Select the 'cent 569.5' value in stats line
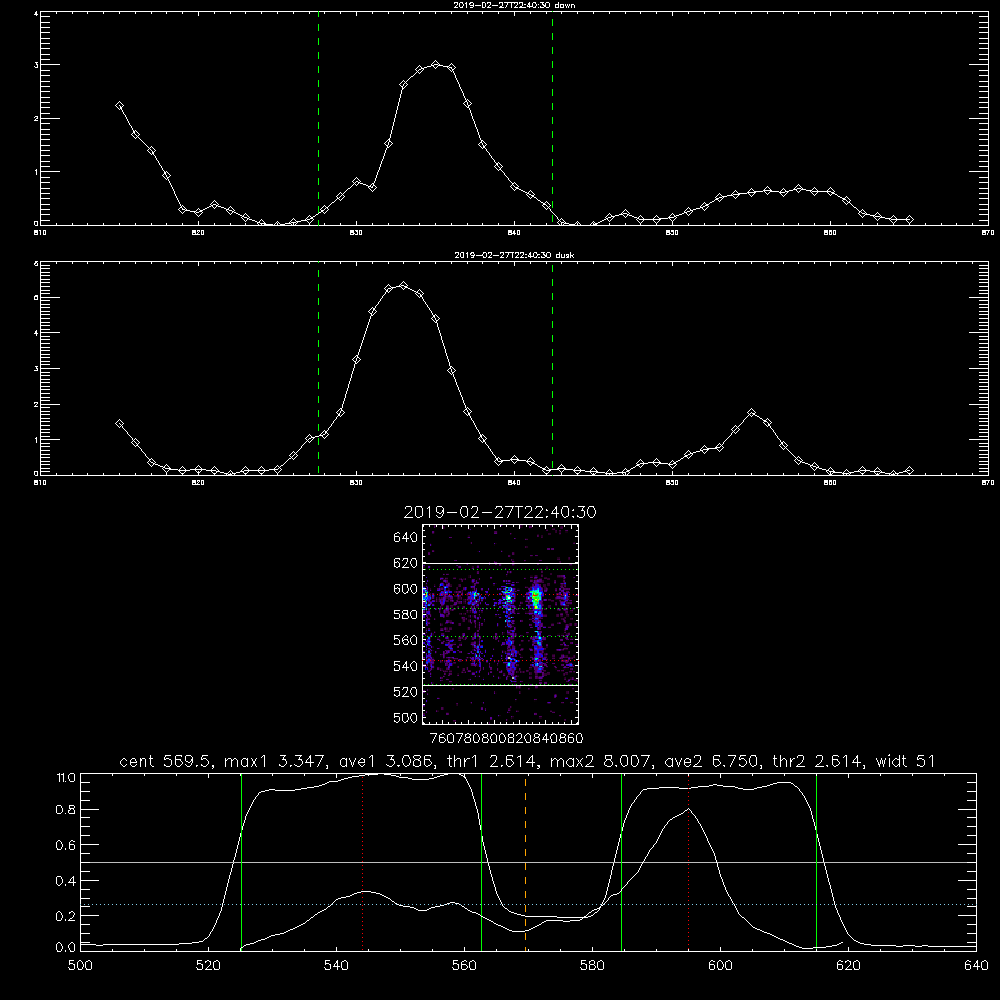1000x1000 pixels. 168,761
